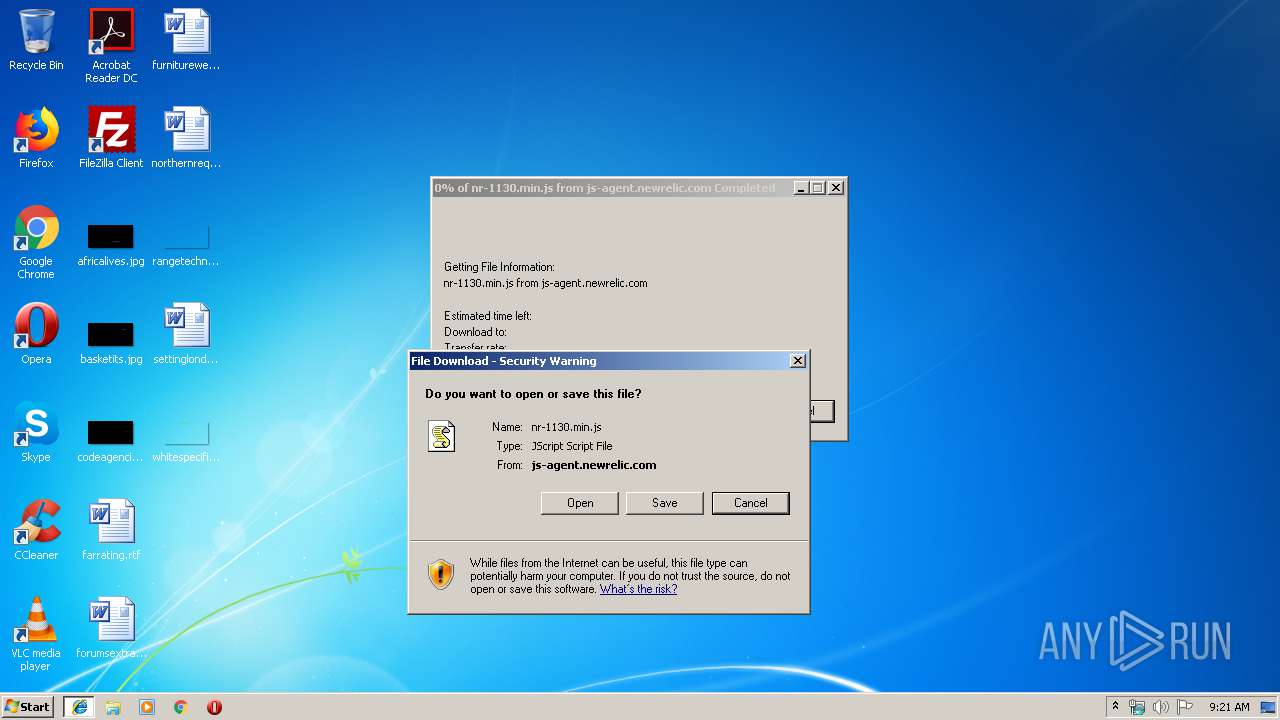Launch CCleaner from the desktop
This screenshot has width=1280, height=720.
[36, 530]
